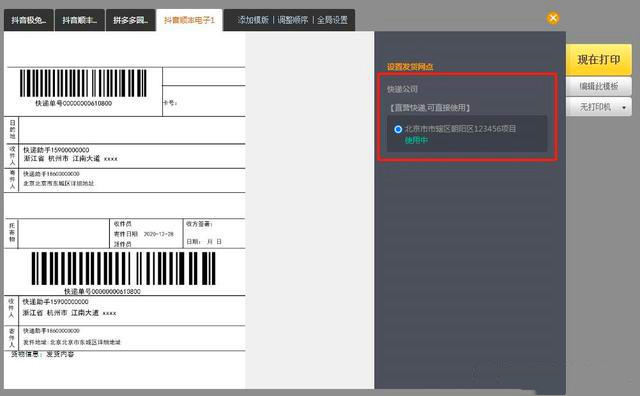Viewport: 640px width, 396px height.
Task: Switch to the 抖音极兔 template tab
Action: [29, 20]
